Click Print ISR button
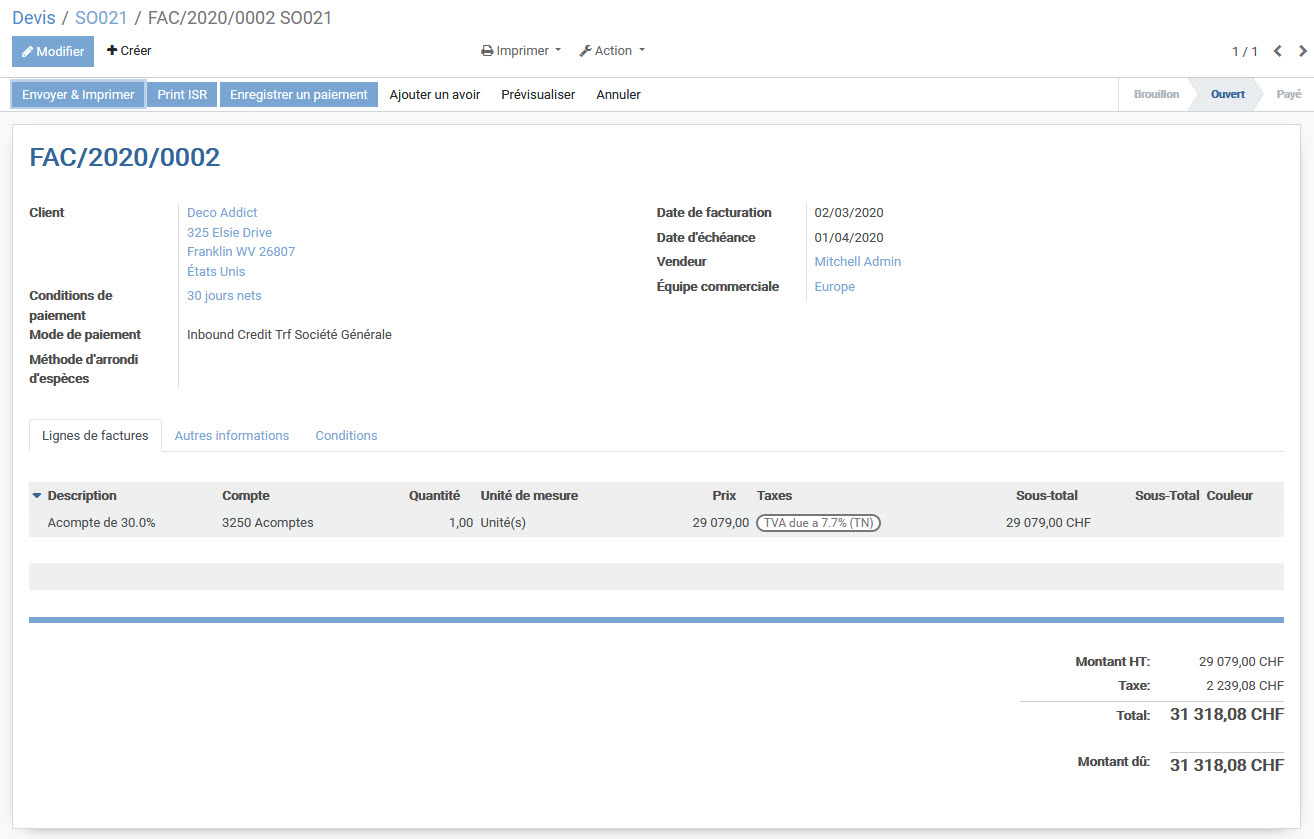1314x839 pixels. [182, 95]
